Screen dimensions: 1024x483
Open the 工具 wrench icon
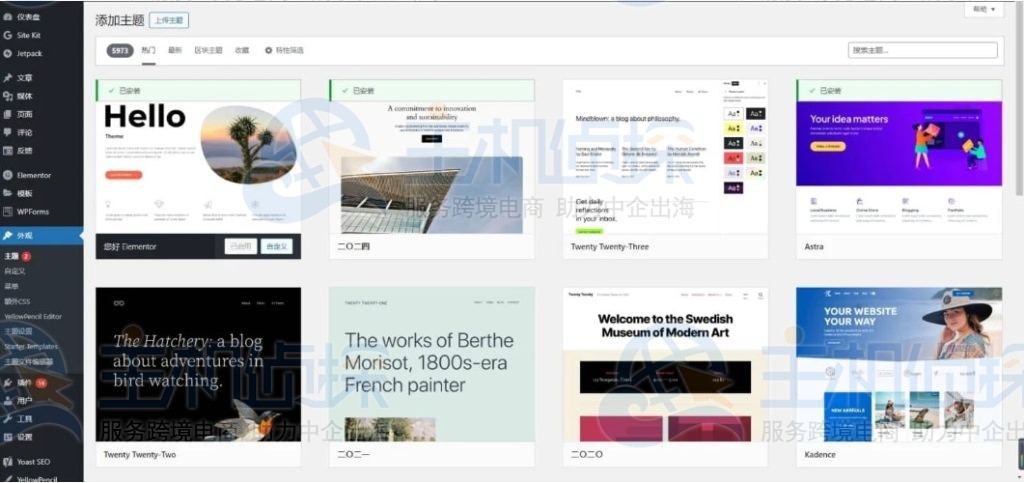click(x=8, y=419)
